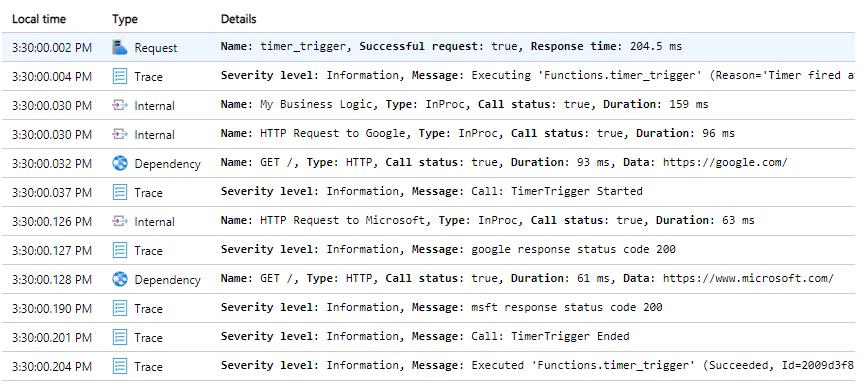Click Trace icon for msft response row

click(120, 308)
